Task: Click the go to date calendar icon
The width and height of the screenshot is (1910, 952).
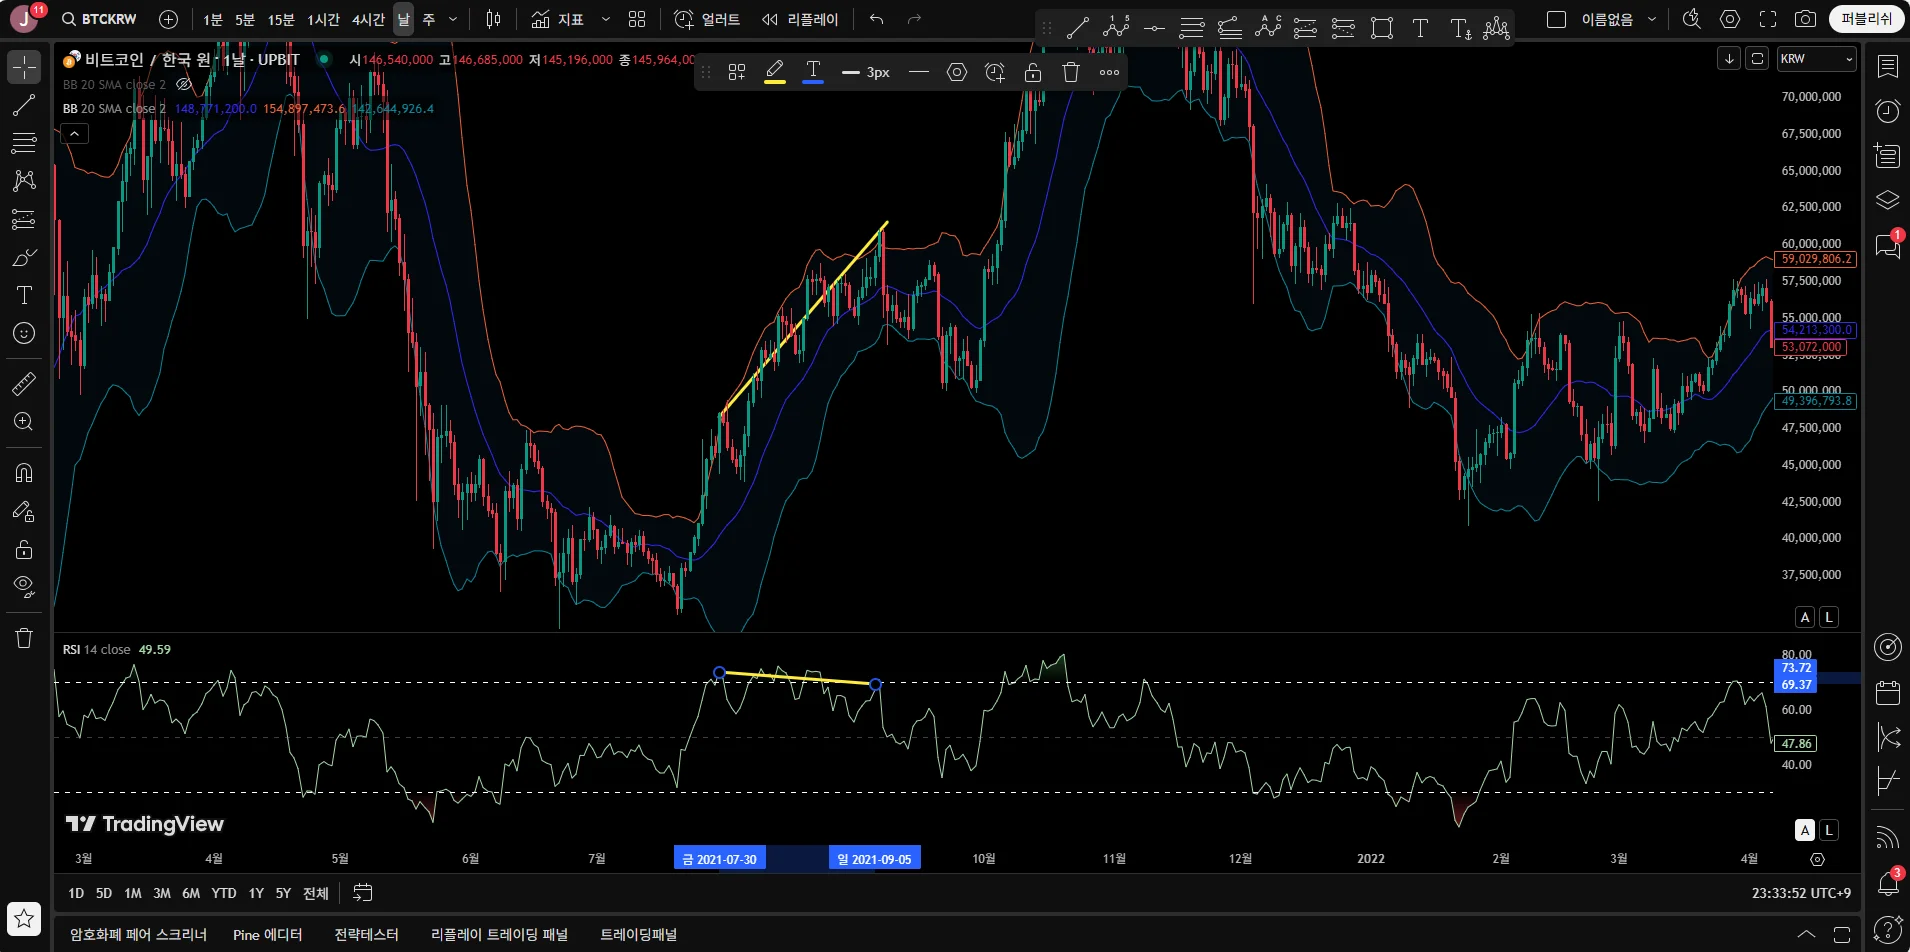Action: pyautogui.click(x=363, y=893)
